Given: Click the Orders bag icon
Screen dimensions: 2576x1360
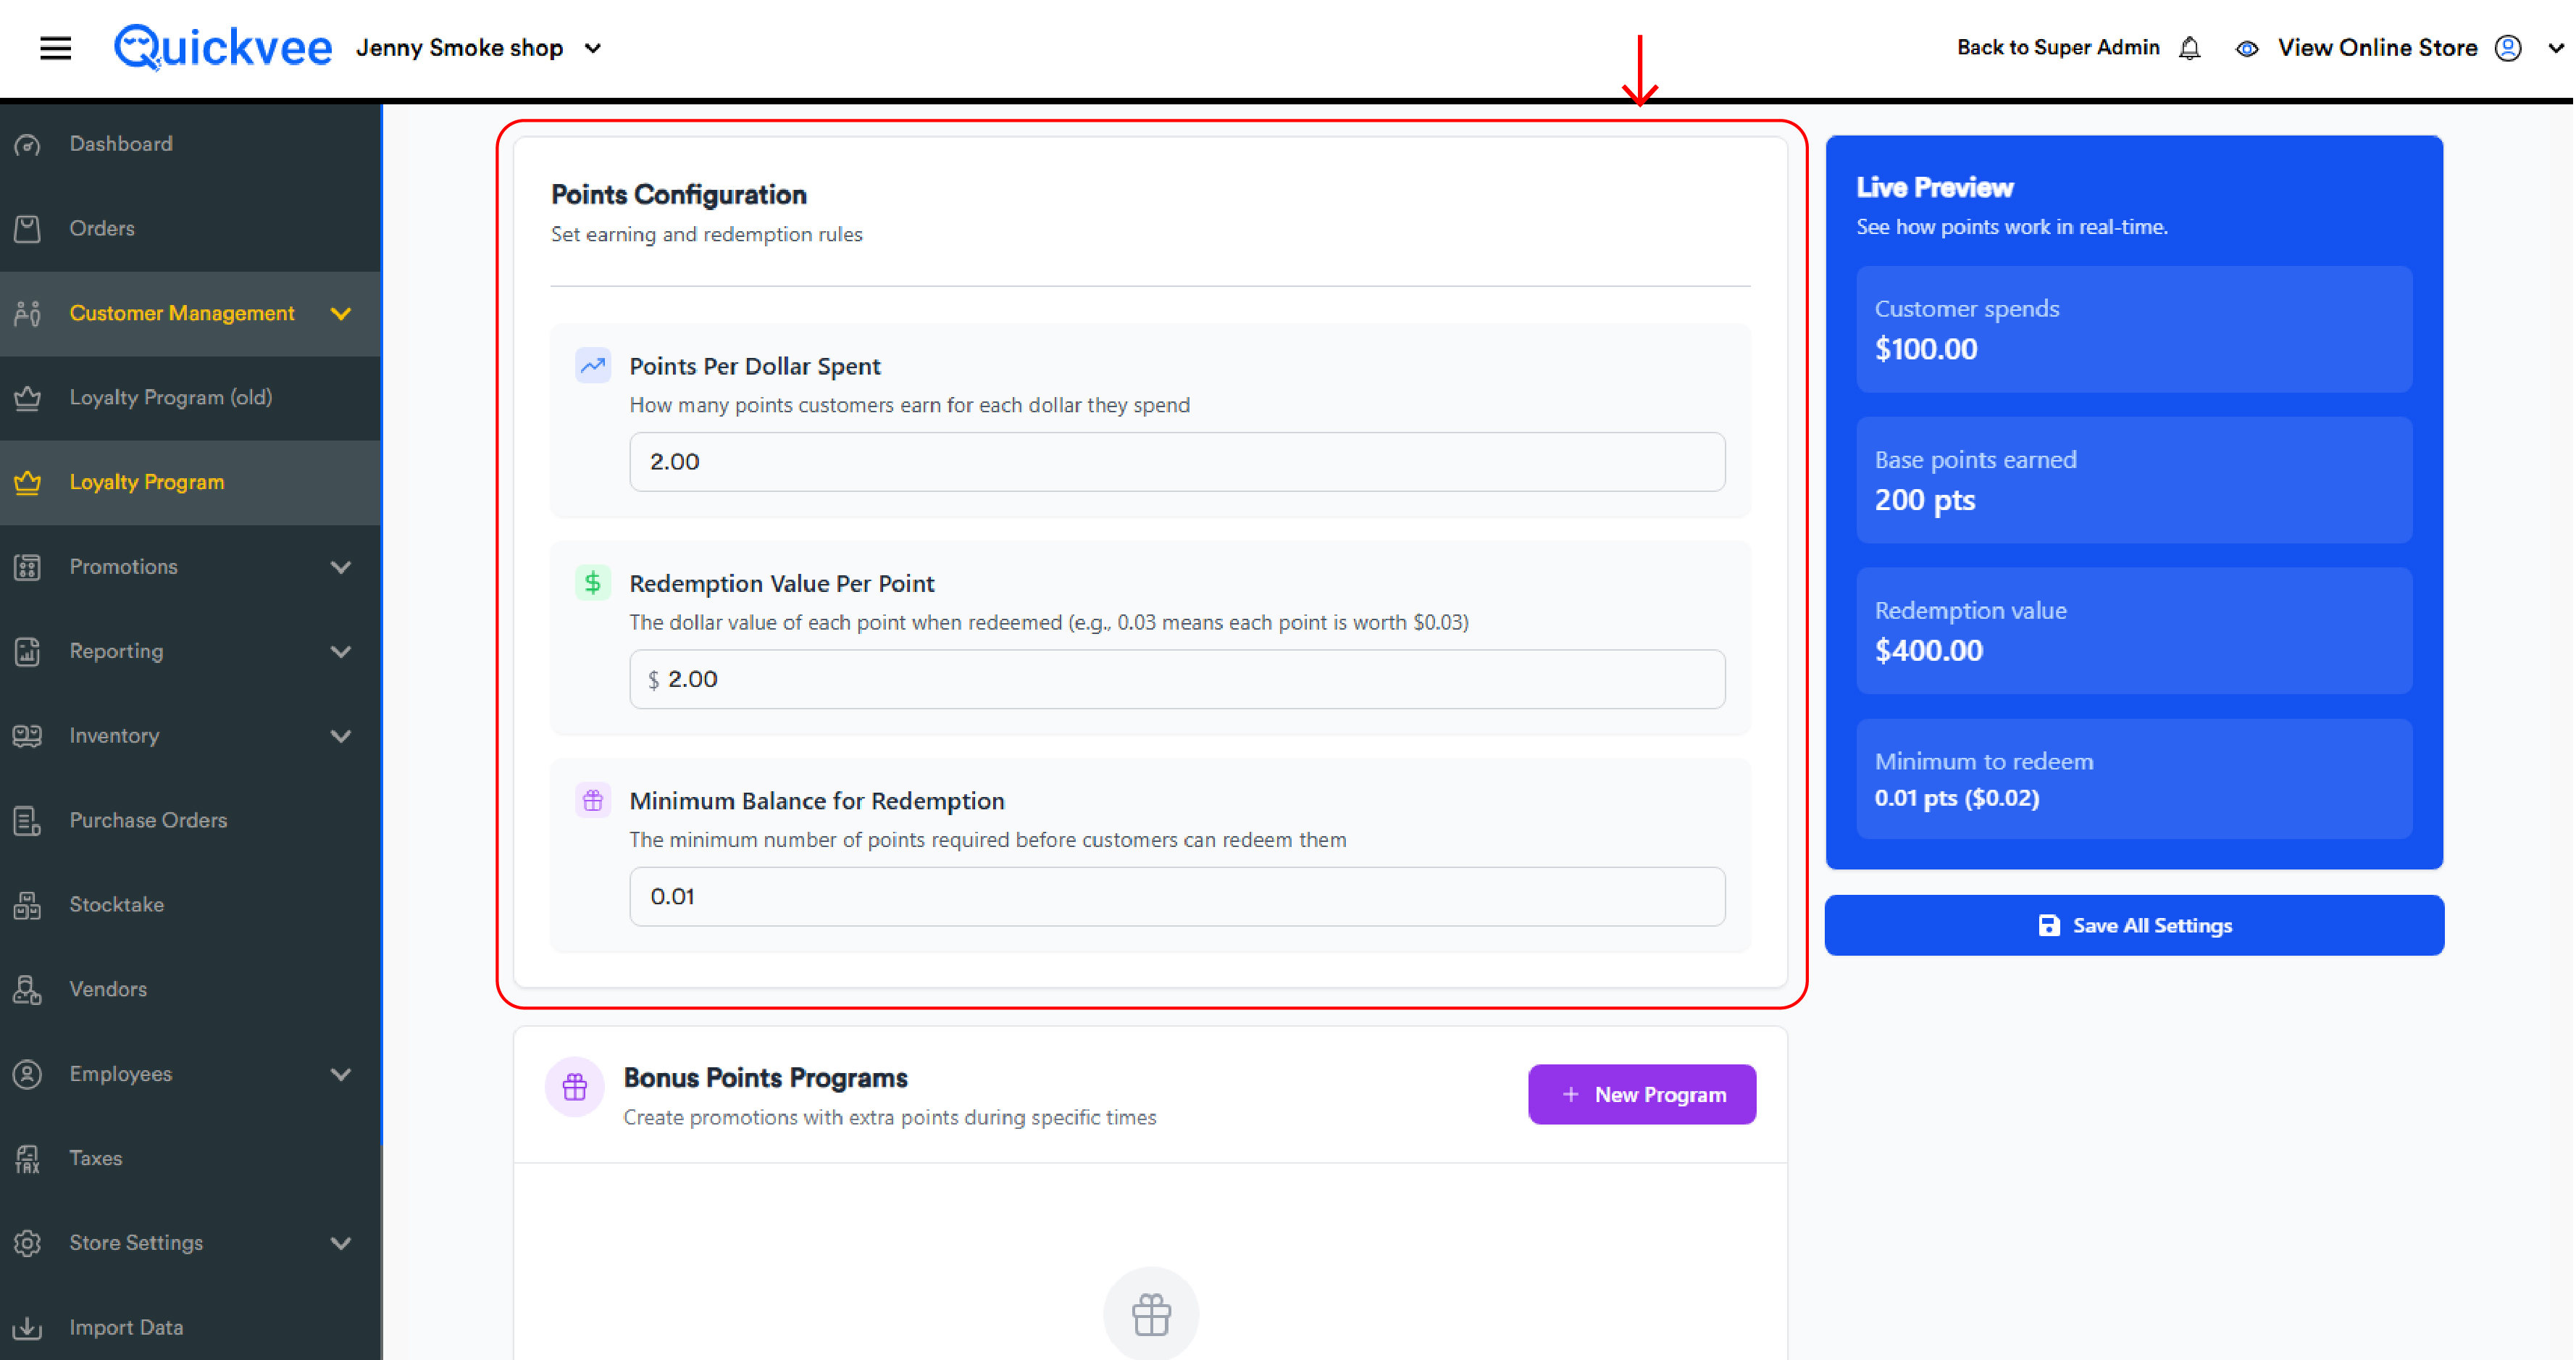Looking at the screenshot, I should pyautogui.click(x=28, y=229).
